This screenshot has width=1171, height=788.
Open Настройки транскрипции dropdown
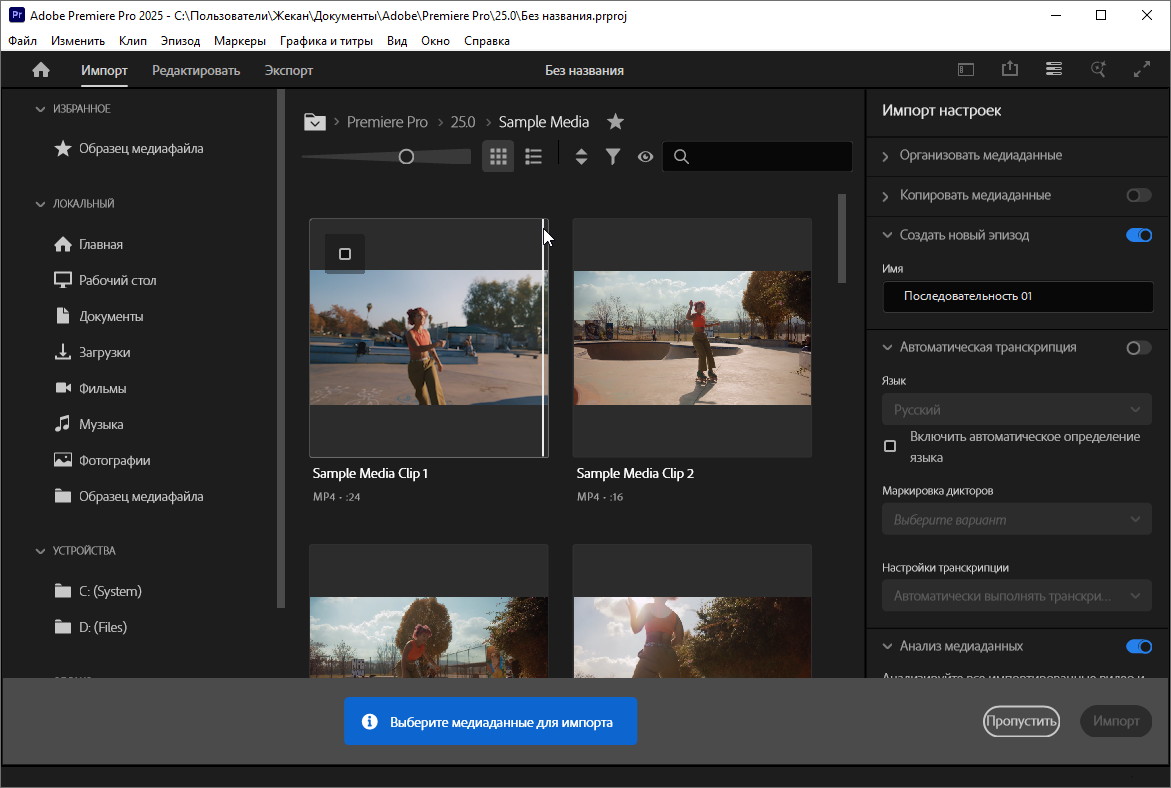click(1017, 596)
